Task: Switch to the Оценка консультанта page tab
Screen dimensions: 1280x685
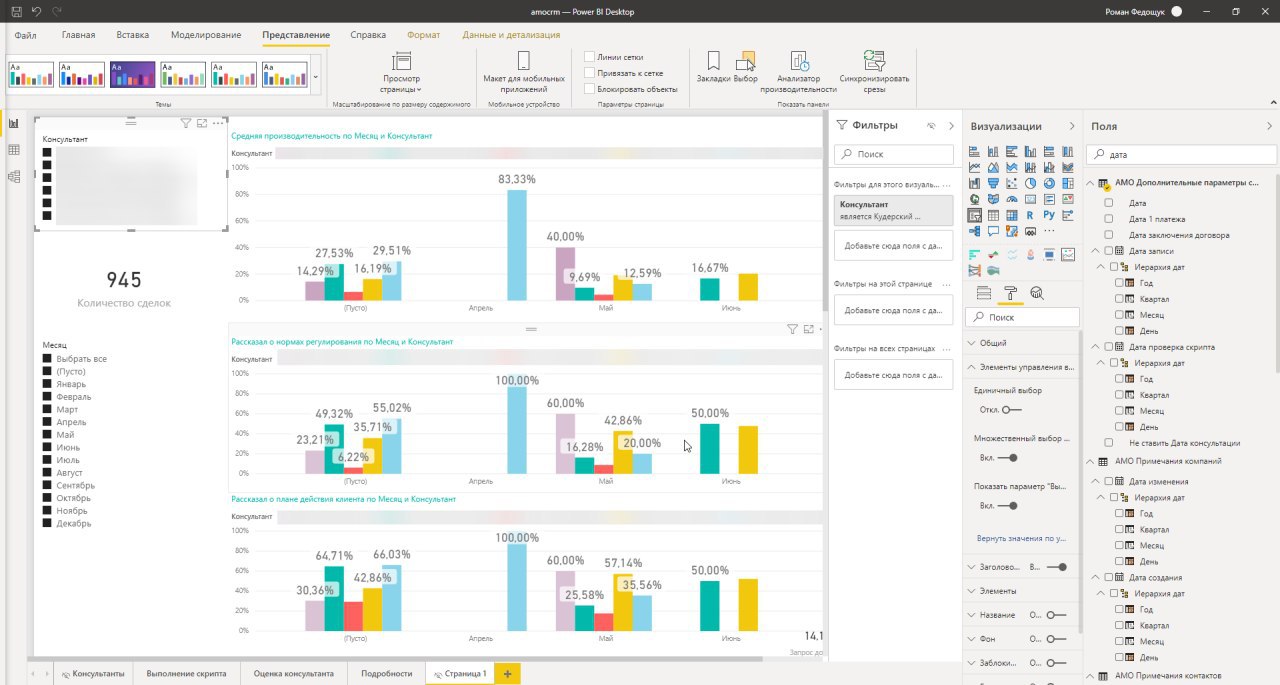Action: [294, 674]
